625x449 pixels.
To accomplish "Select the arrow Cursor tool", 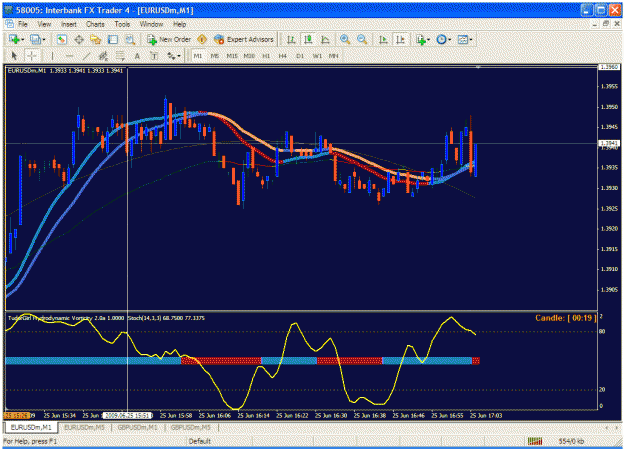I will (14, 56).
